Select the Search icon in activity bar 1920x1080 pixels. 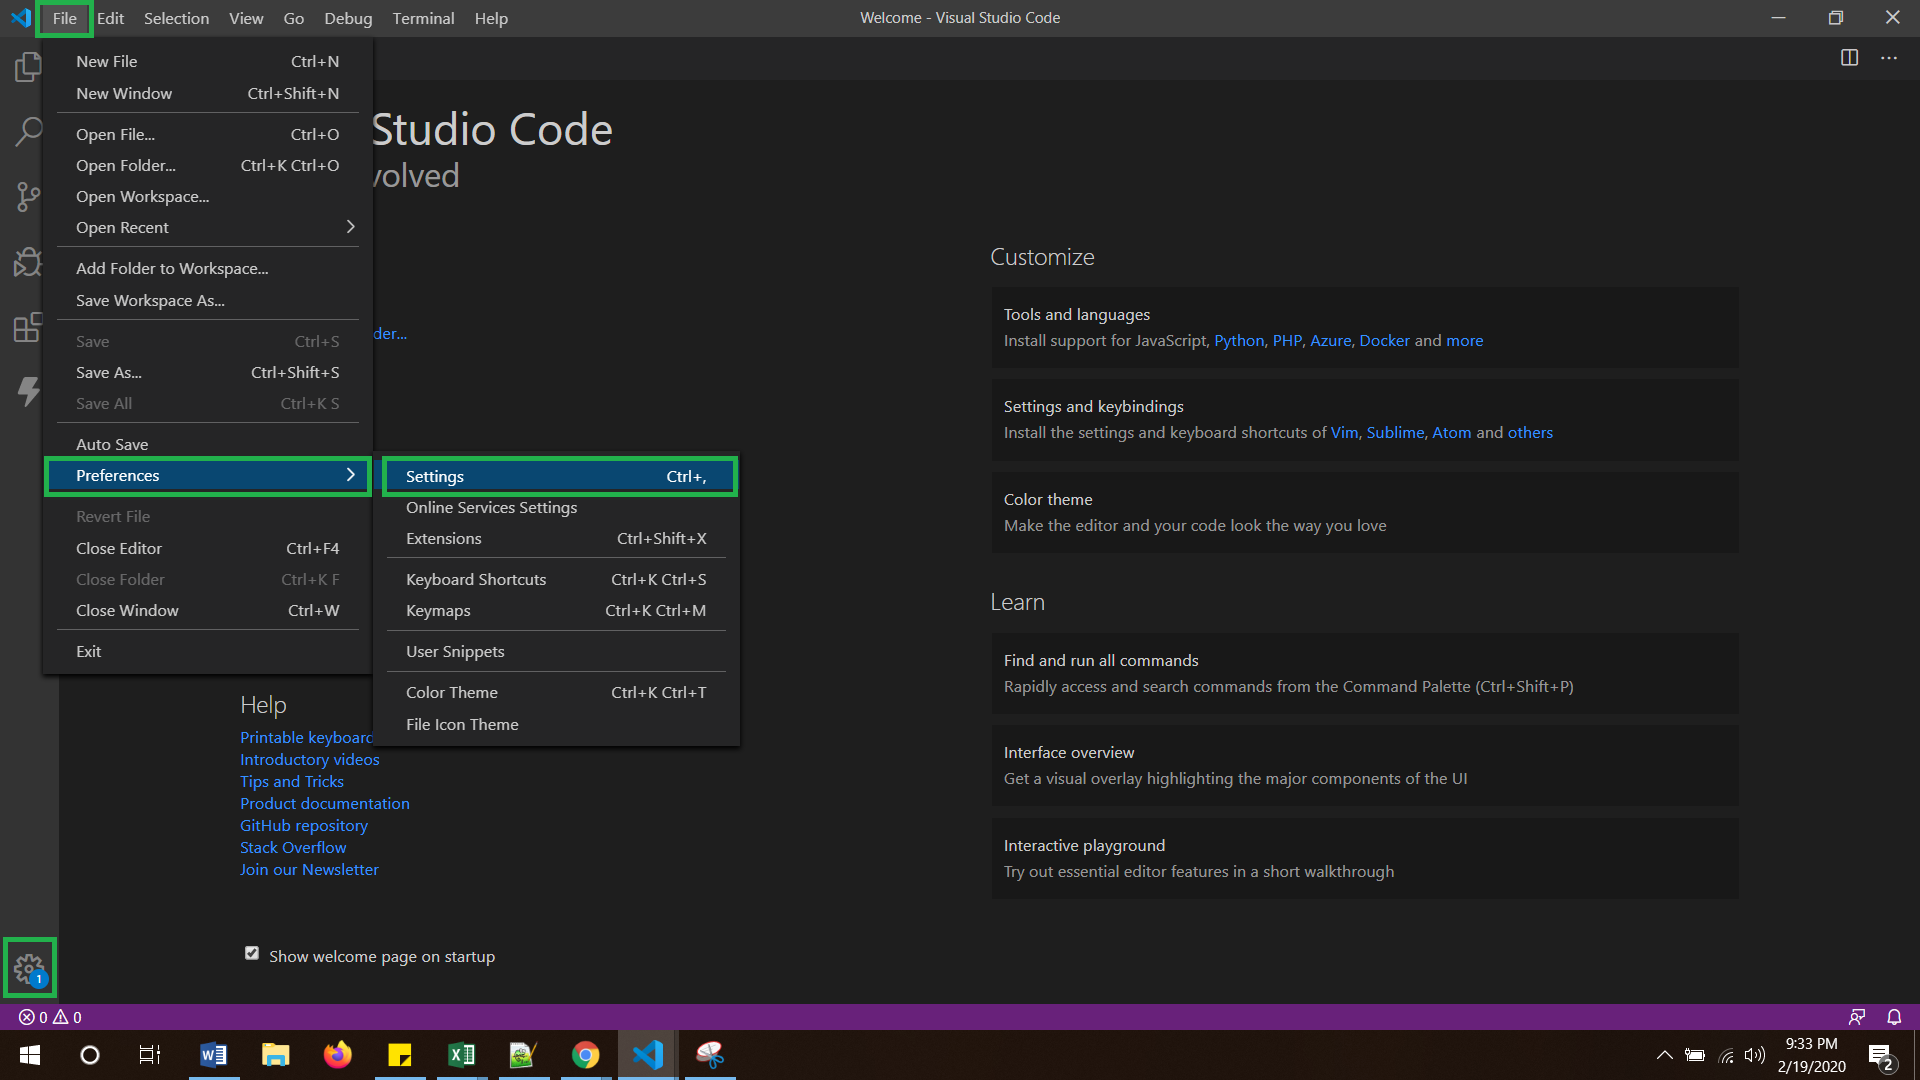[27, 131]
